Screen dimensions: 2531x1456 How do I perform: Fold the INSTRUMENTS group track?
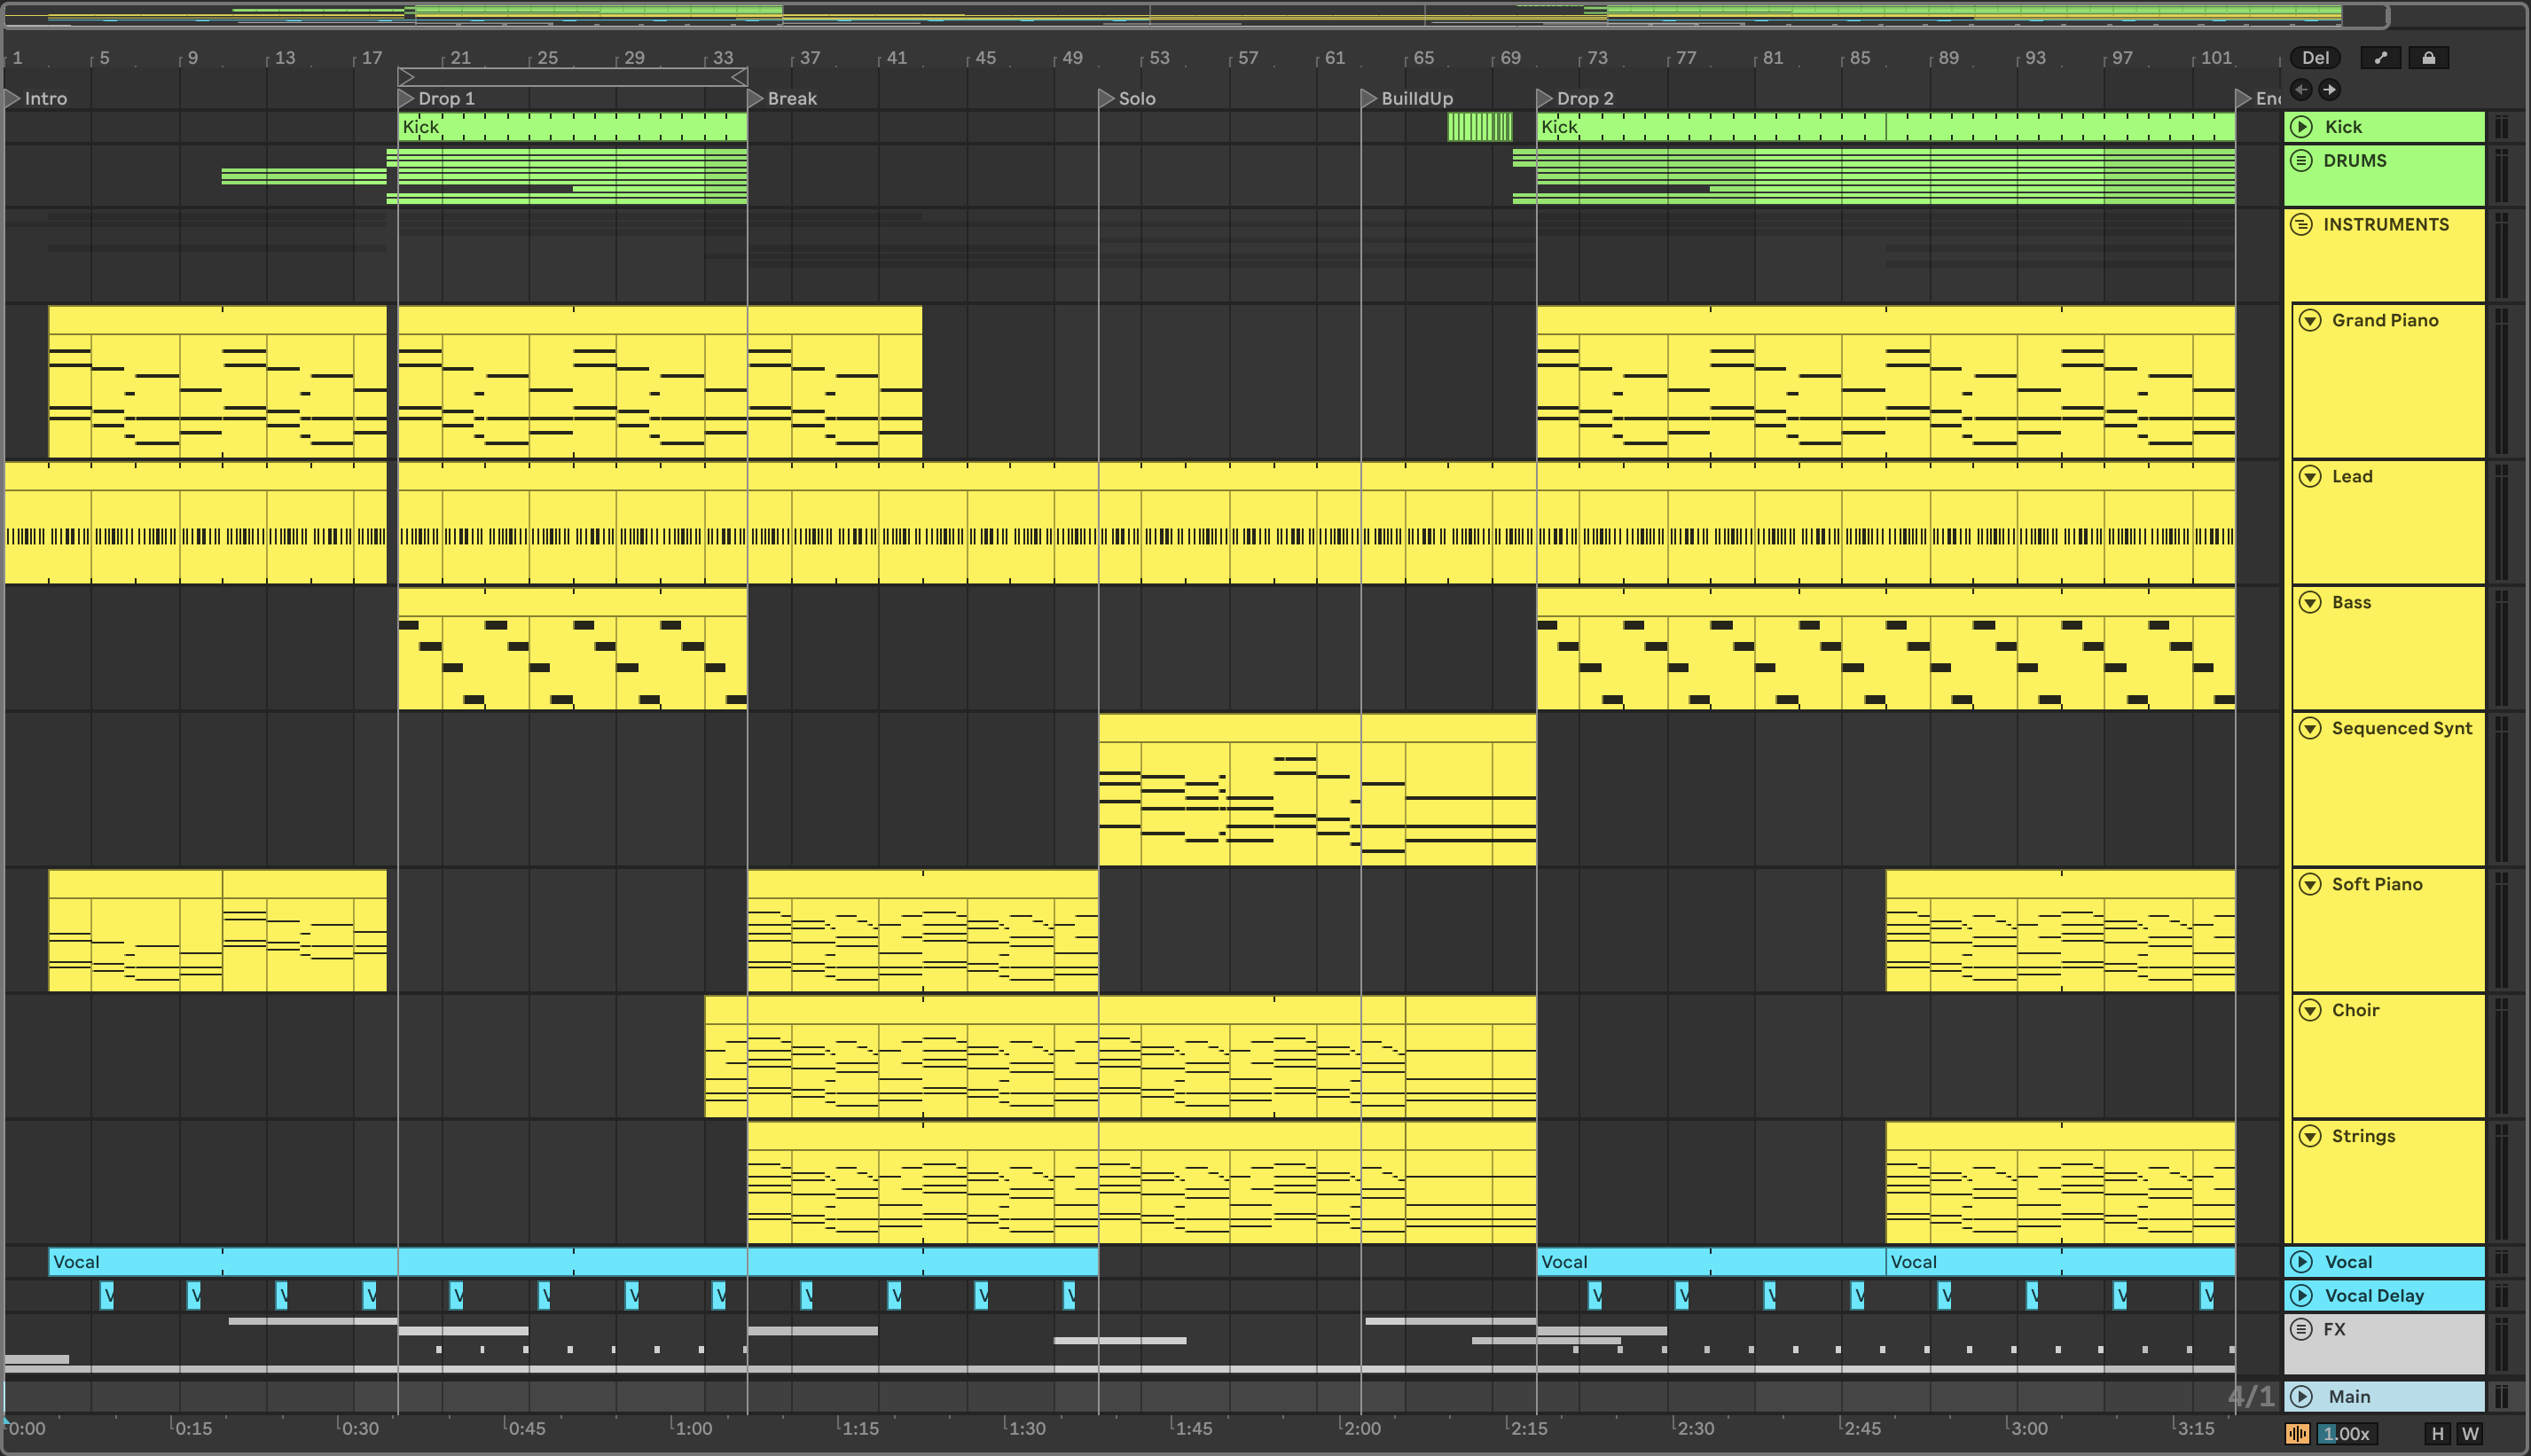[2301, 225]
